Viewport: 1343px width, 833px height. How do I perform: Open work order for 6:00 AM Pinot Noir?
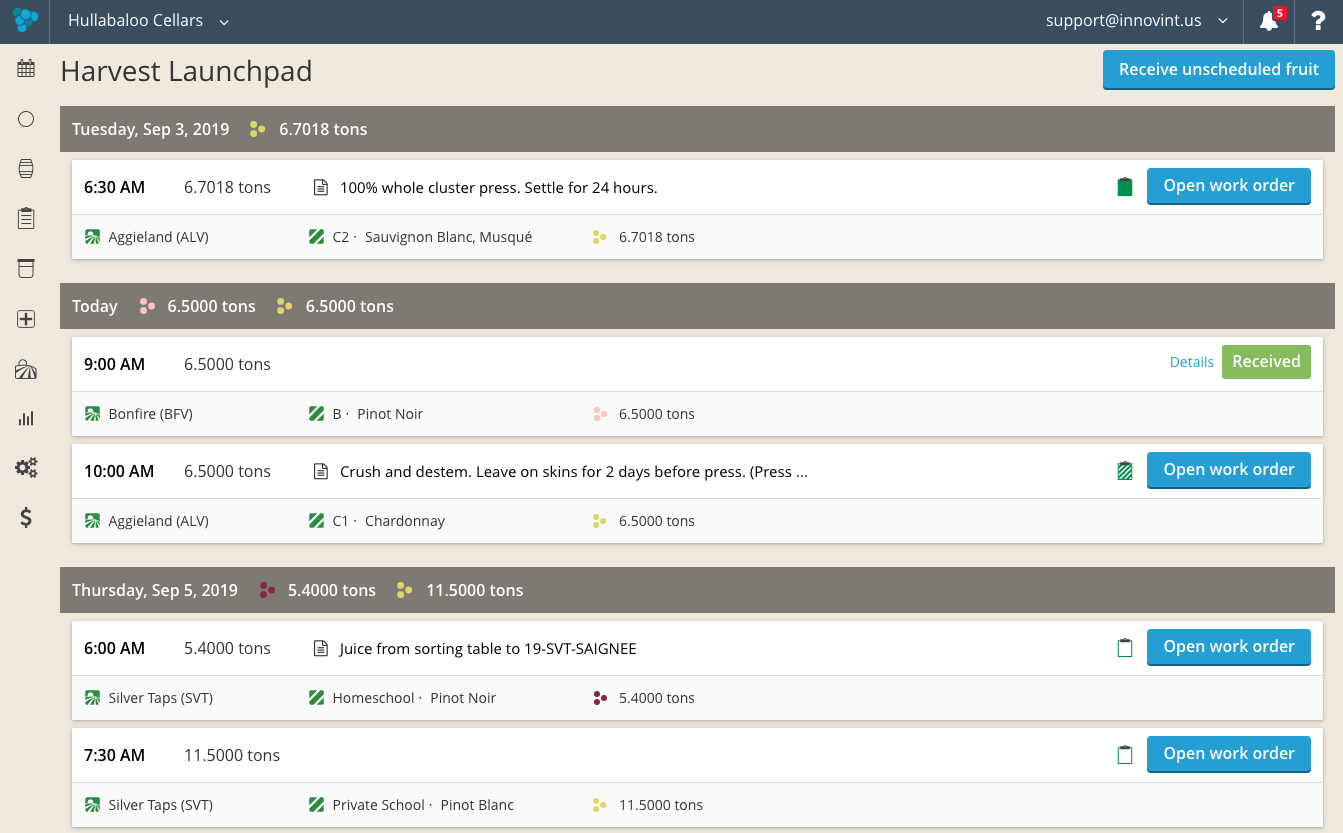click(1229, 647)
